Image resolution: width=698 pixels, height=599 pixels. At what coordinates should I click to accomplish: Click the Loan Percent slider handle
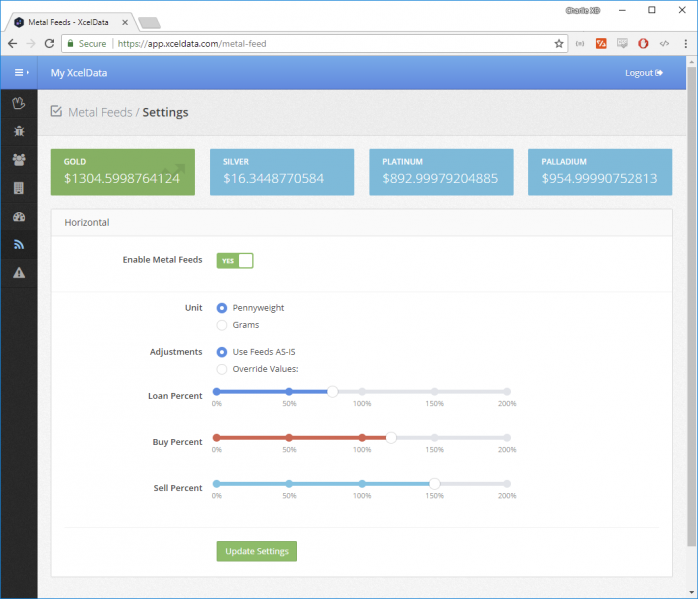pos(333,392)
